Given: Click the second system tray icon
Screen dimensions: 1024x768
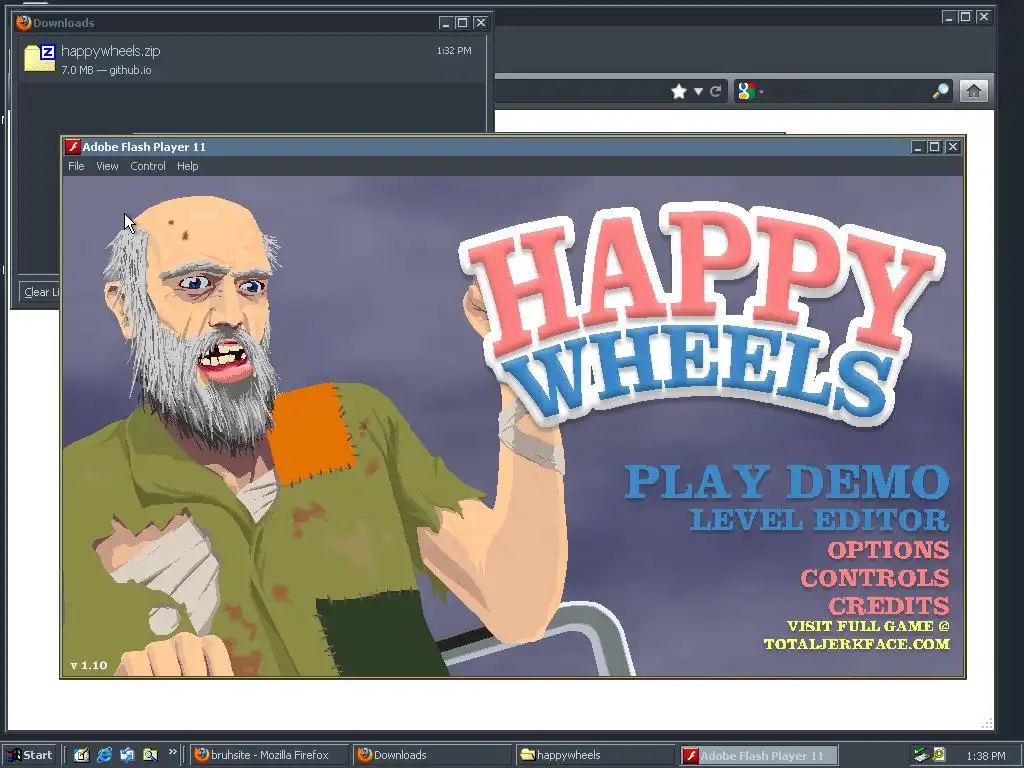Looking at the screenshot, I should (939, 754).
